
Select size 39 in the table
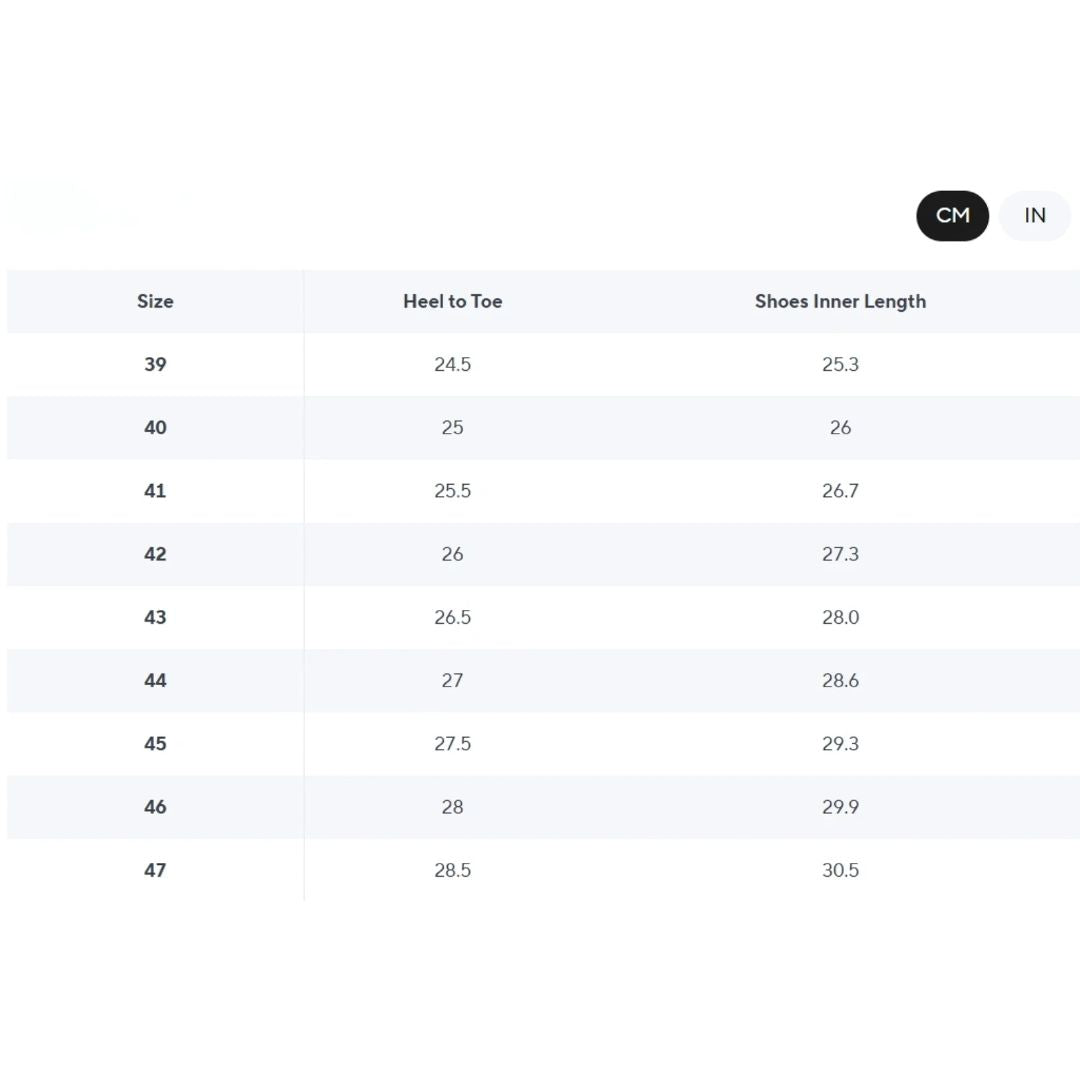coord(155,364)
